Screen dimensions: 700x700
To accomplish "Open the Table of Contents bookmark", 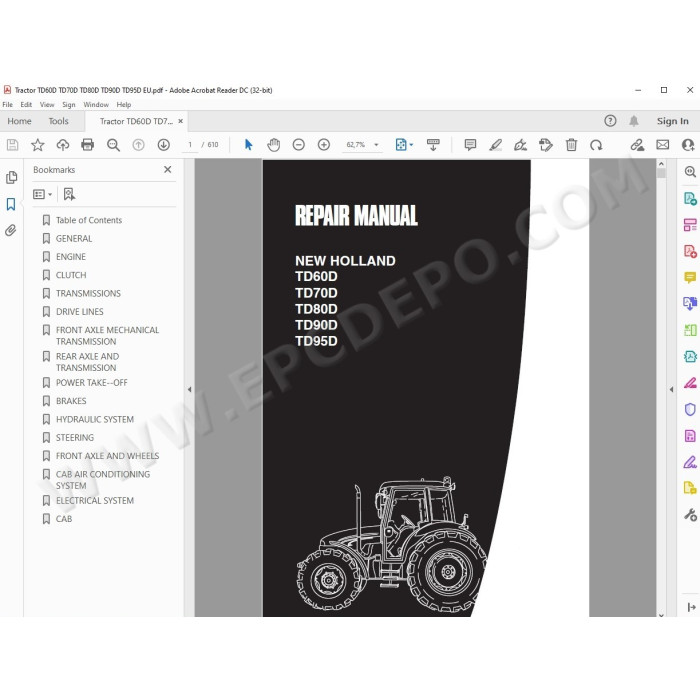I will tap(89, 220).
